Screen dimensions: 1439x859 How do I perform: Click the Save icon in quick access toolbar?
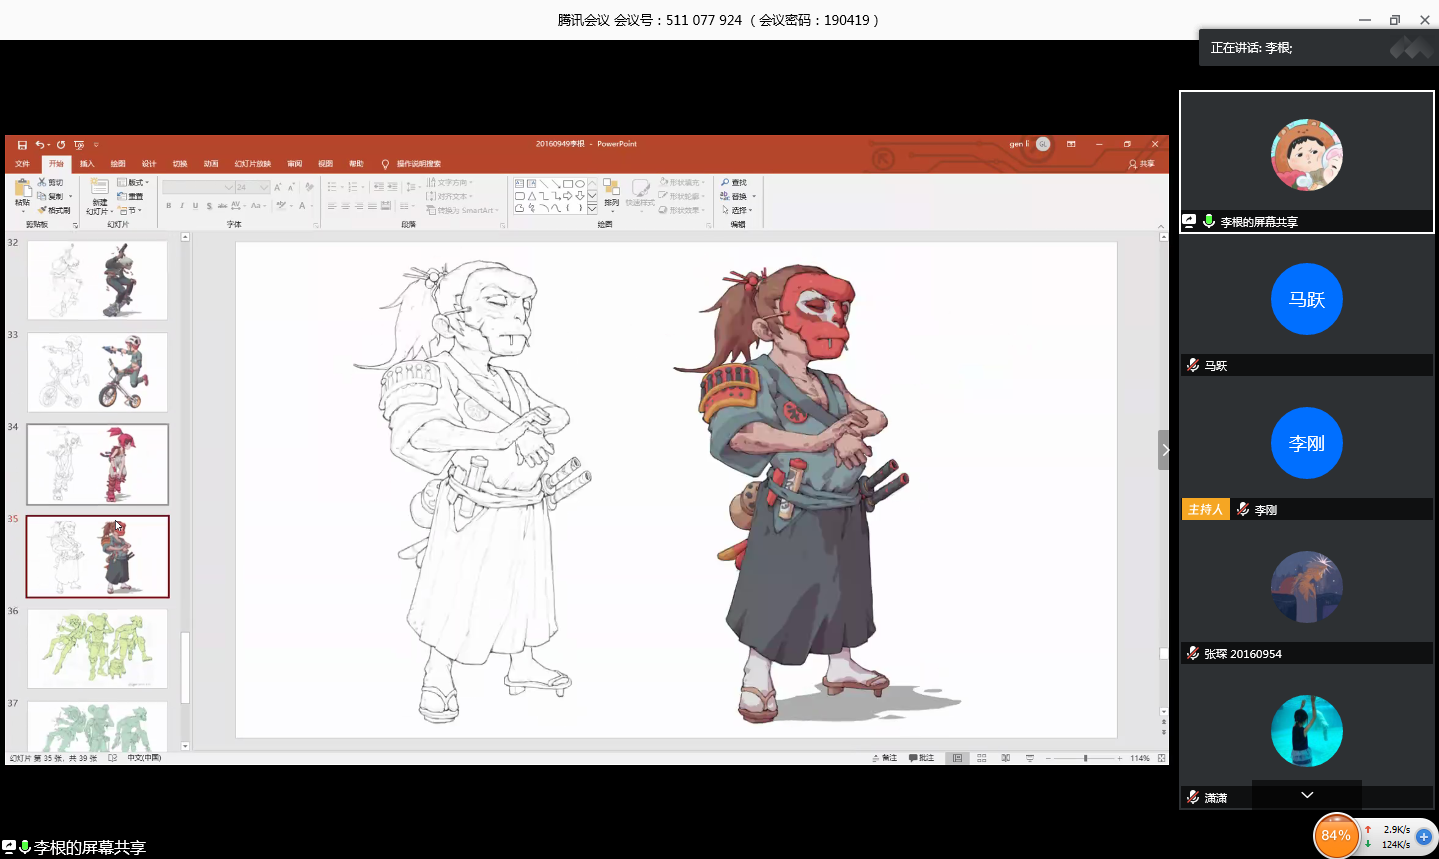pyautogui.click(x=22, y=145)
